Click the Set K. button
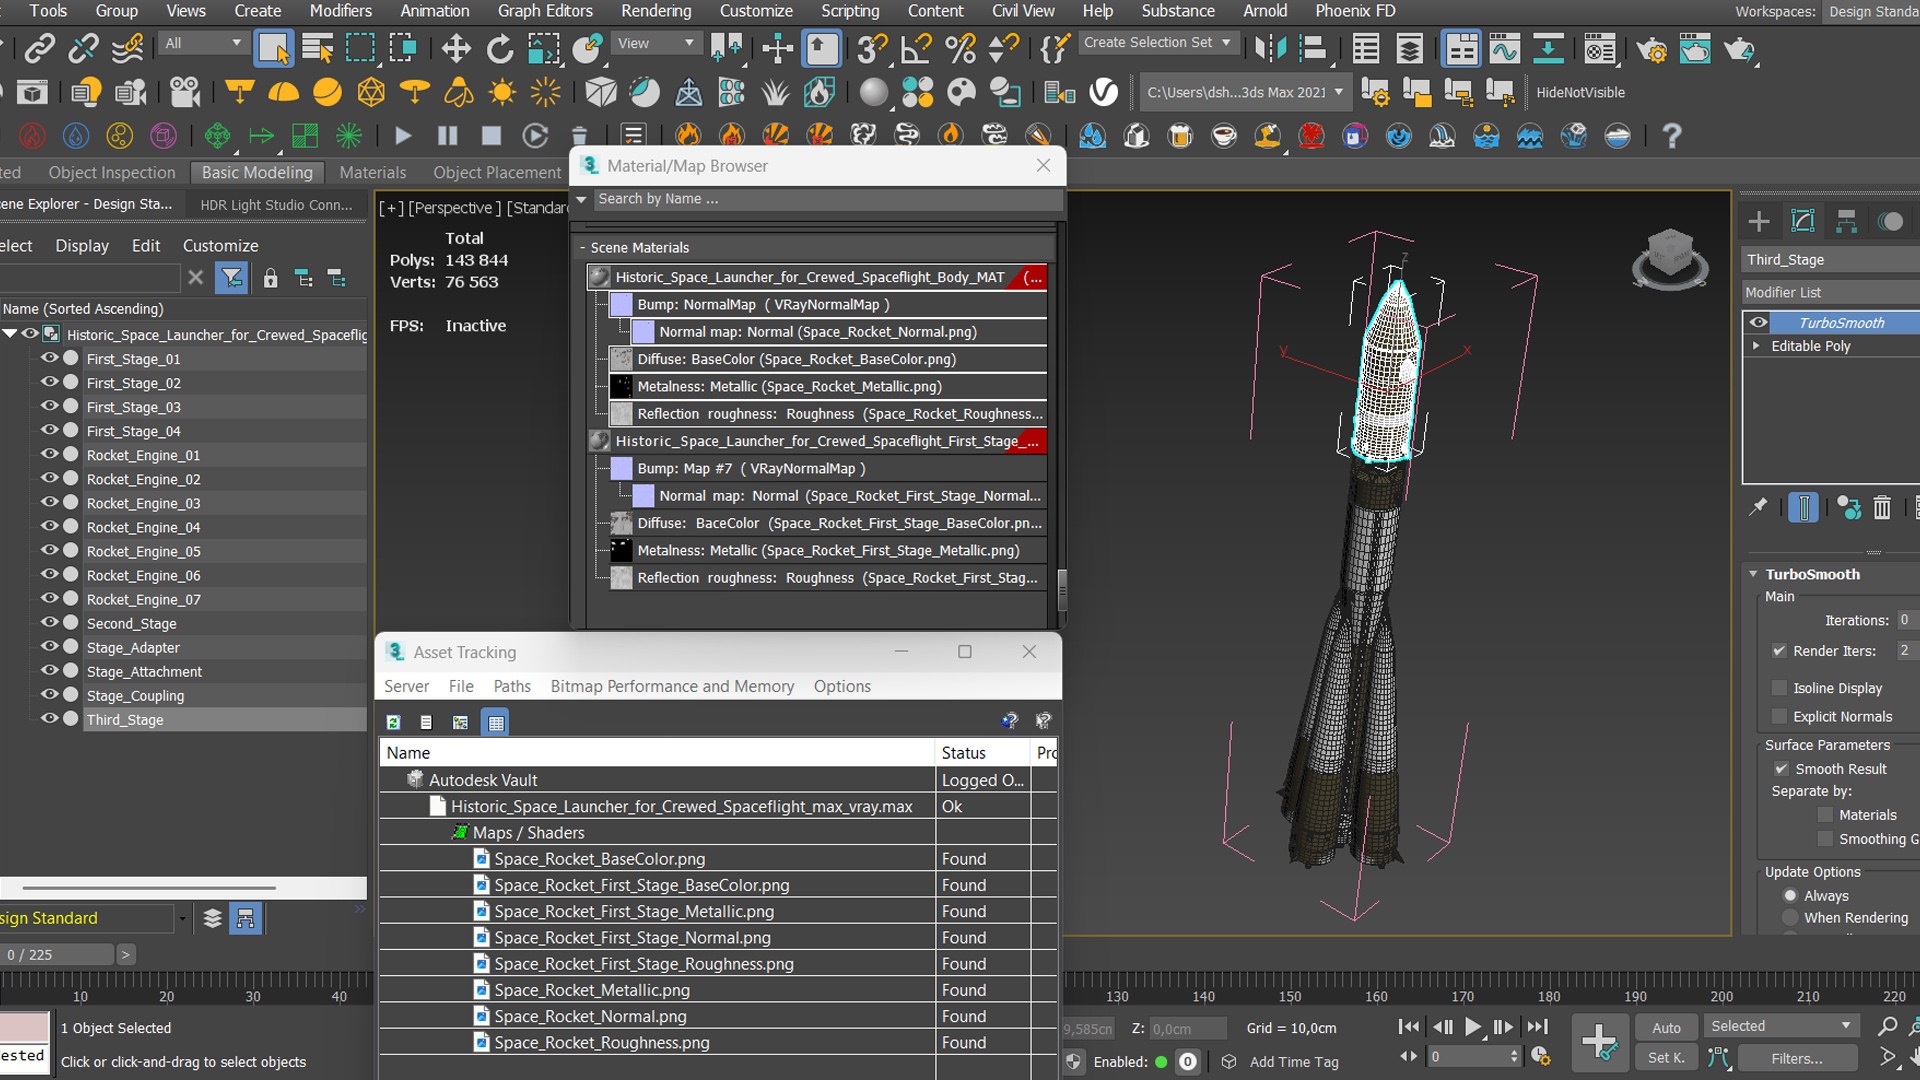The width and height of the screenshot is (1920, 1080). [1666, 1057]
